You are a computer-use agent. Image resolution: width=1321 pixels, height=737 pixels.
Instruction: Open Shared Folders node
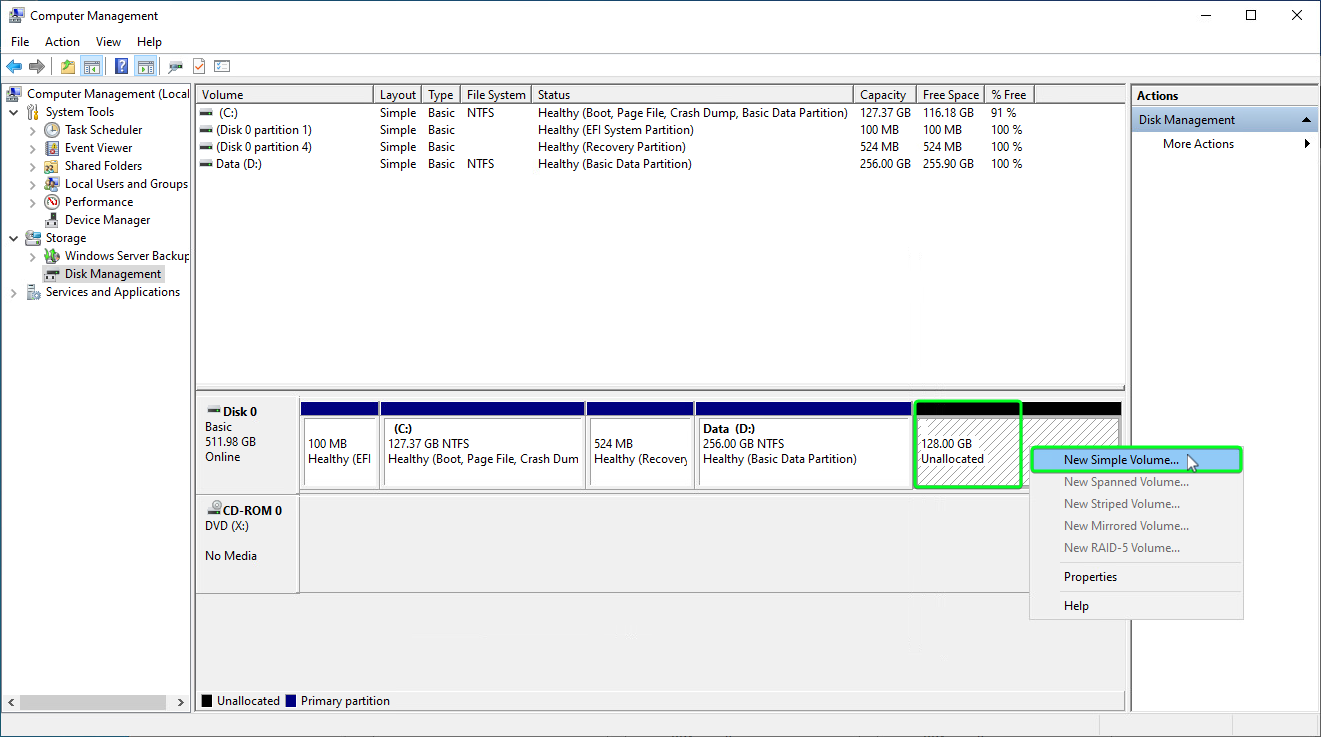point(103,166)
